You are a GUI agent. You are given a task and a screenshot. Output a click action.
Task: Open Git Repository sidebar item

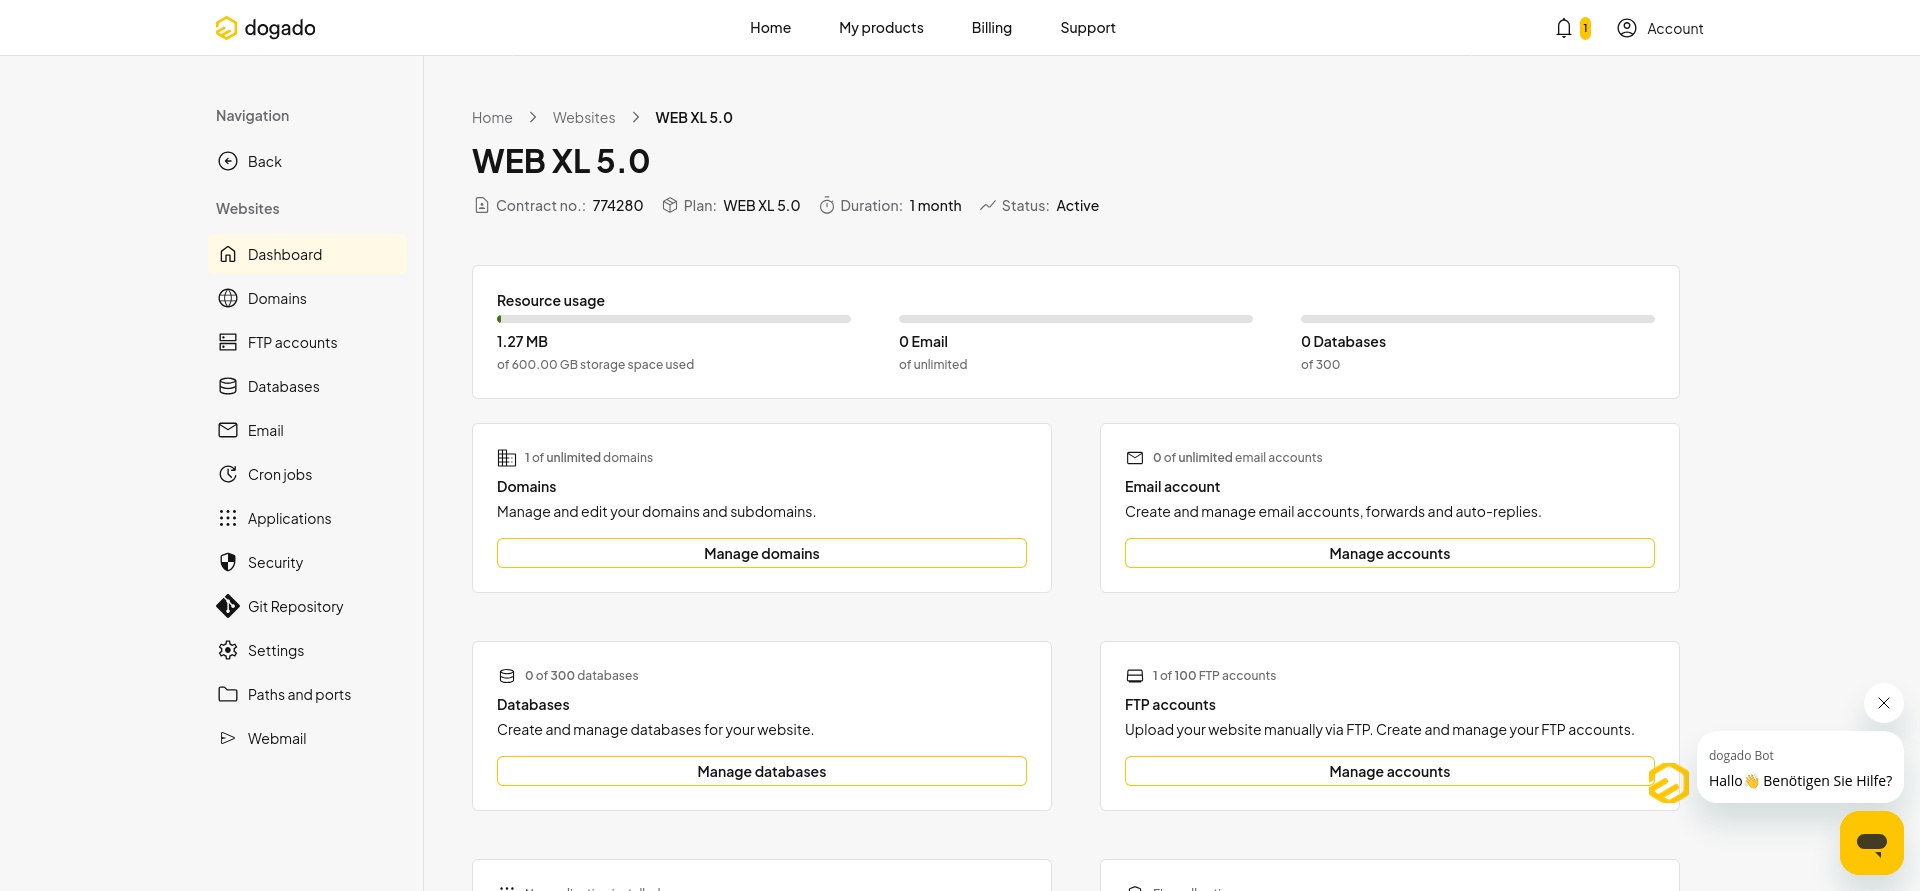pos(308,606)
